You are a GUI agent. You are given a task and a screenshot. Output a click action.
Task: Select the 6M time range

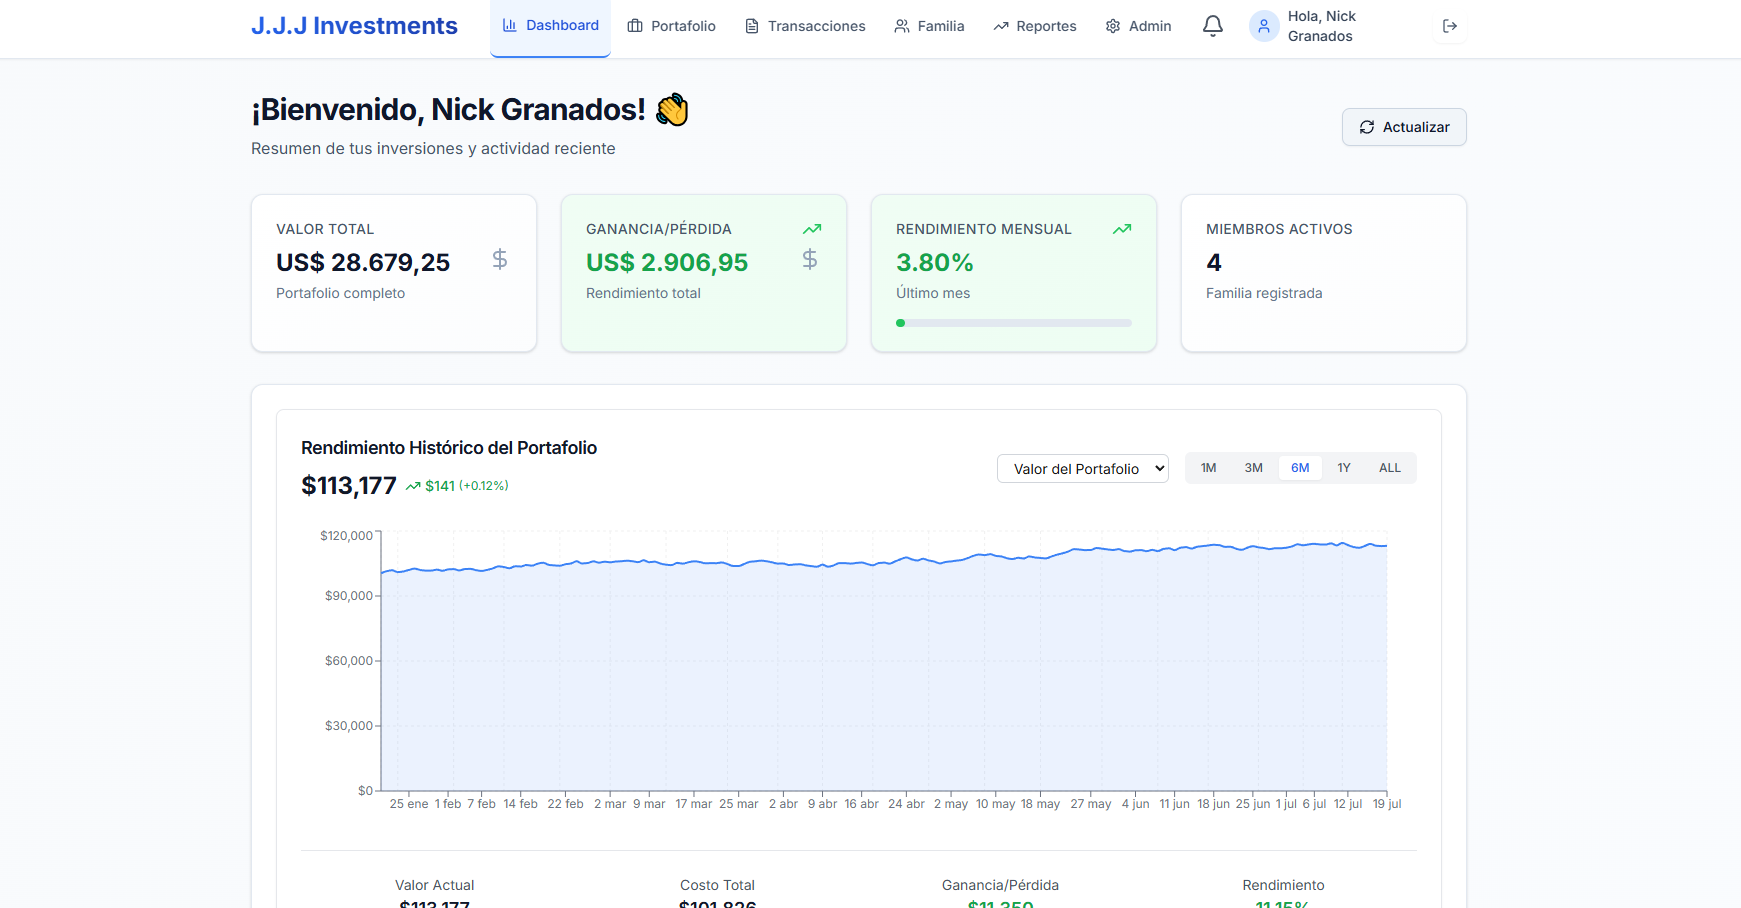pyautogui.click(x=1300, y=468)
